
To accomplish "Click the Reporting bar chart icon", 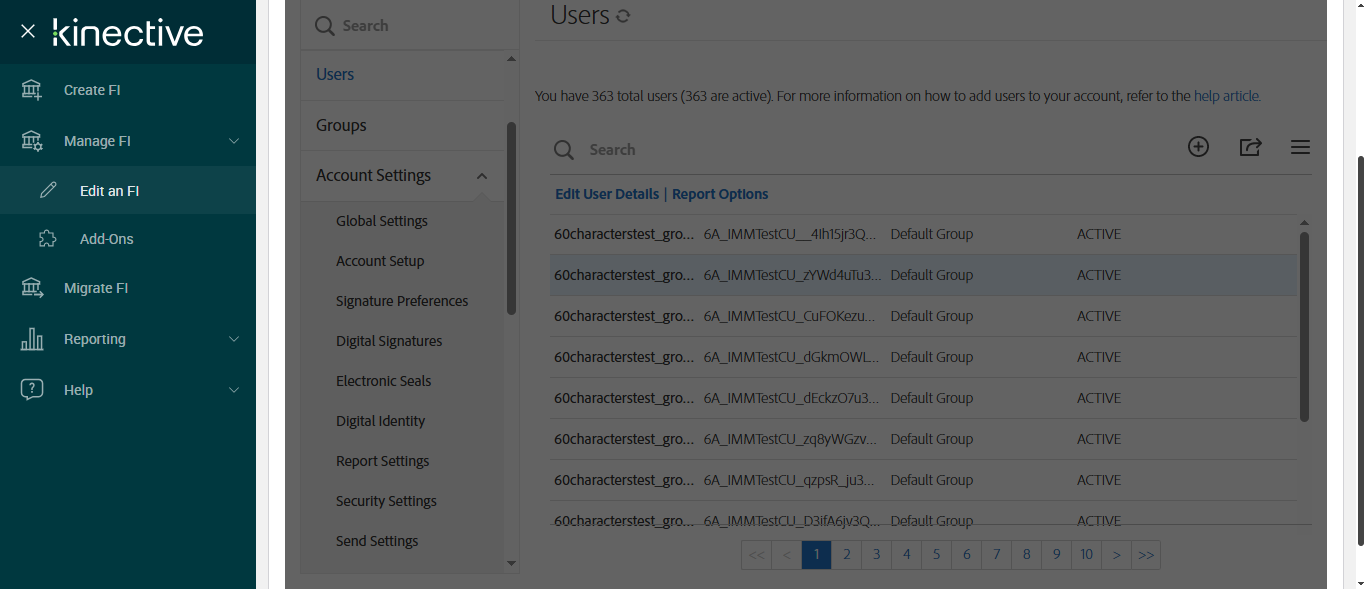I will tap(32, 339).
